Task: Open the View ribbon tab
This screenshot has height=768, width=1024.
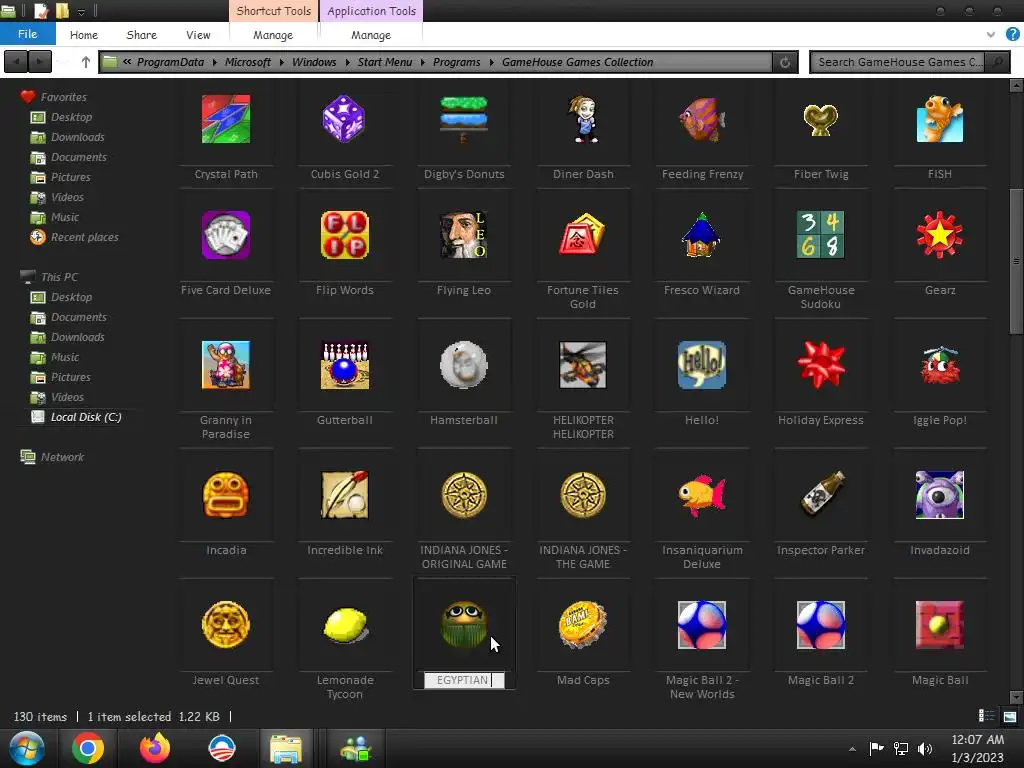Action: tap(198, 35)
